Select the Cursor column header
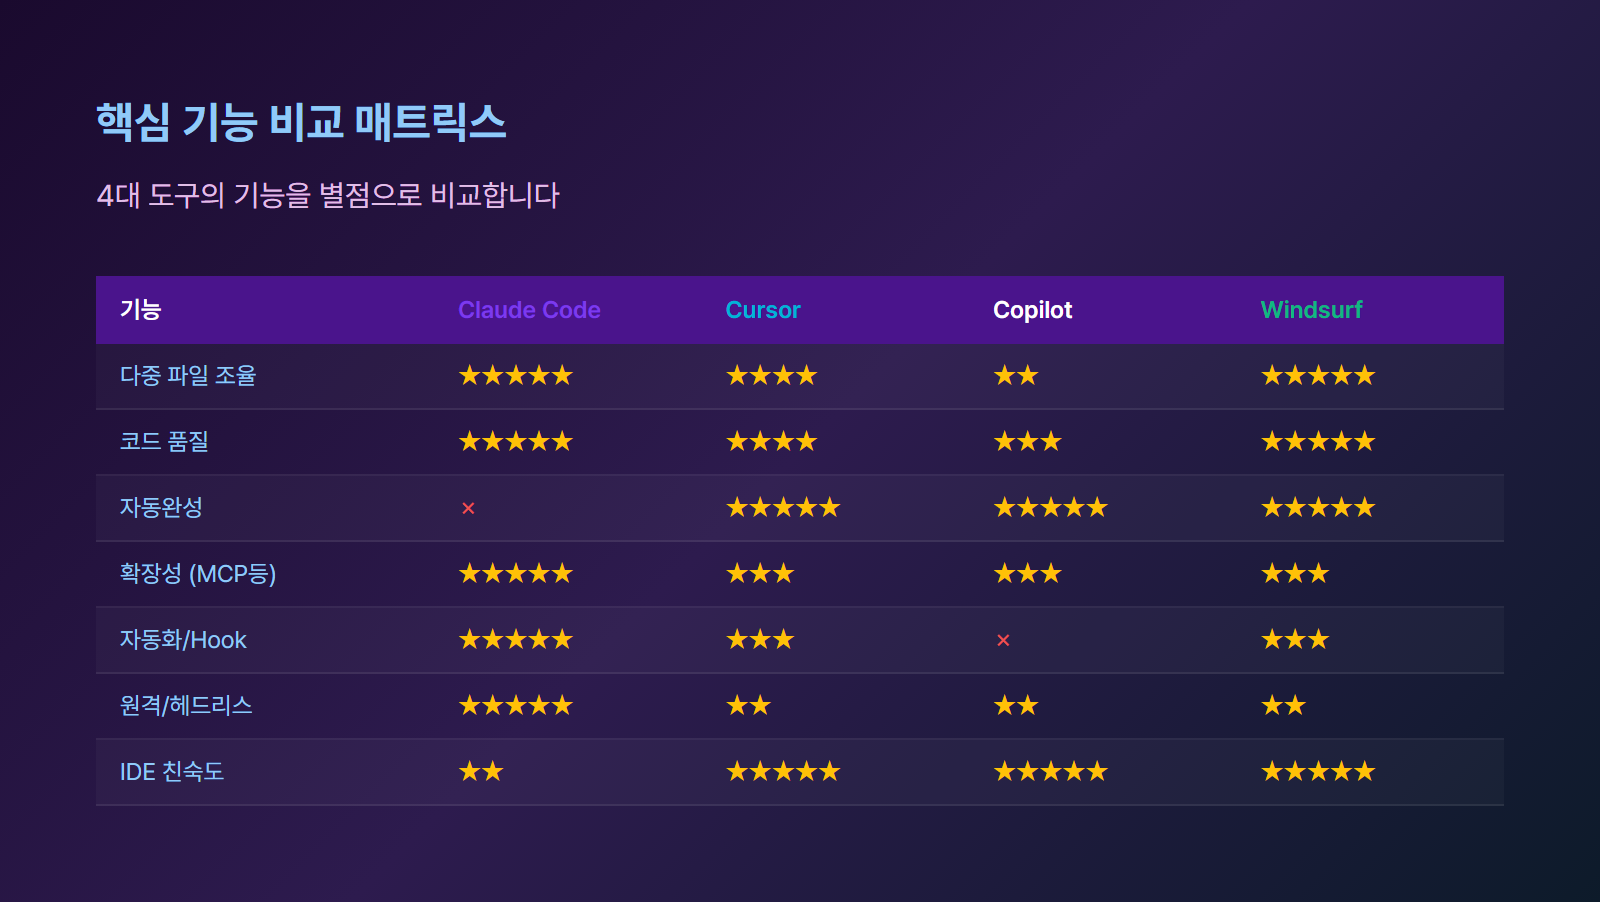 click(763, 310)
